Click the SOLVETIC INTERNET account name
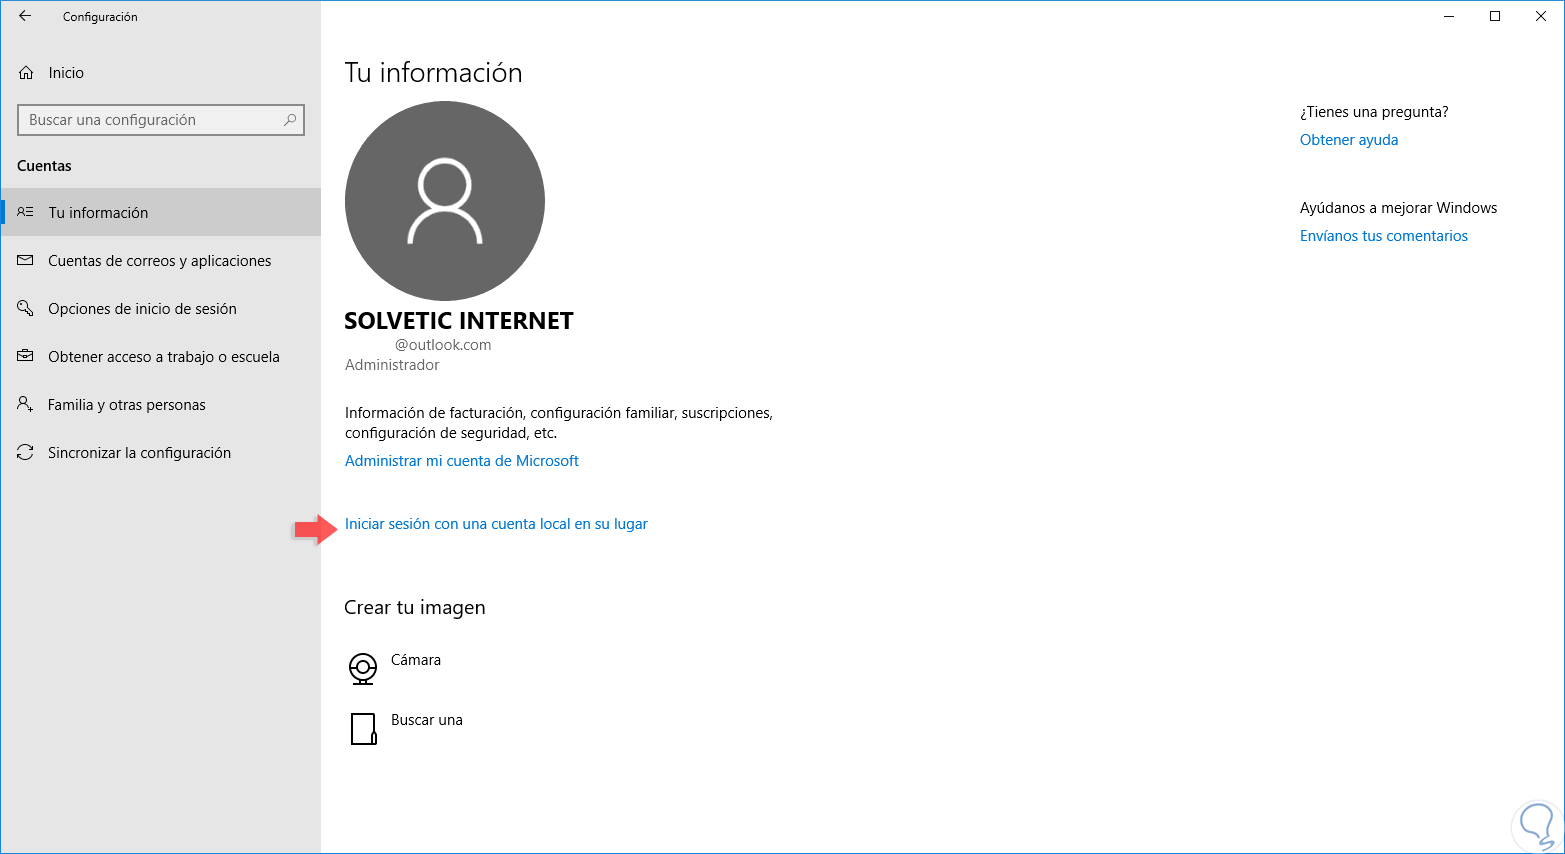This screenshot has width=1565, height=854. coord(459,321)
